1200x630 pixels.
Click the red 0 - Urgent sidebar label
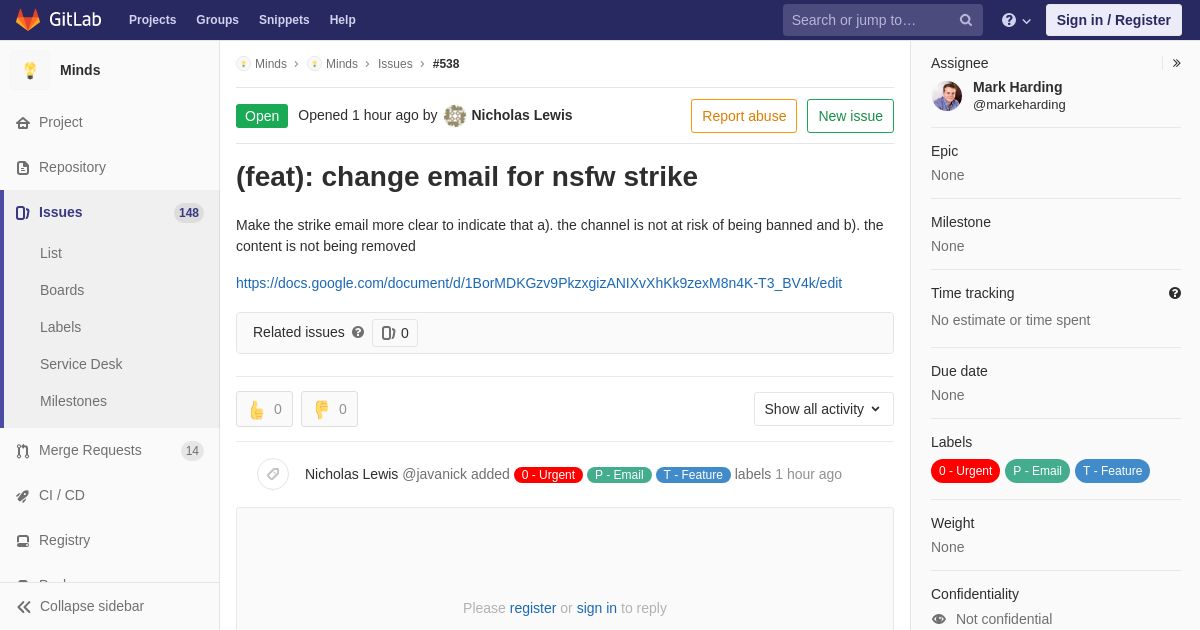tap(965, 471)
